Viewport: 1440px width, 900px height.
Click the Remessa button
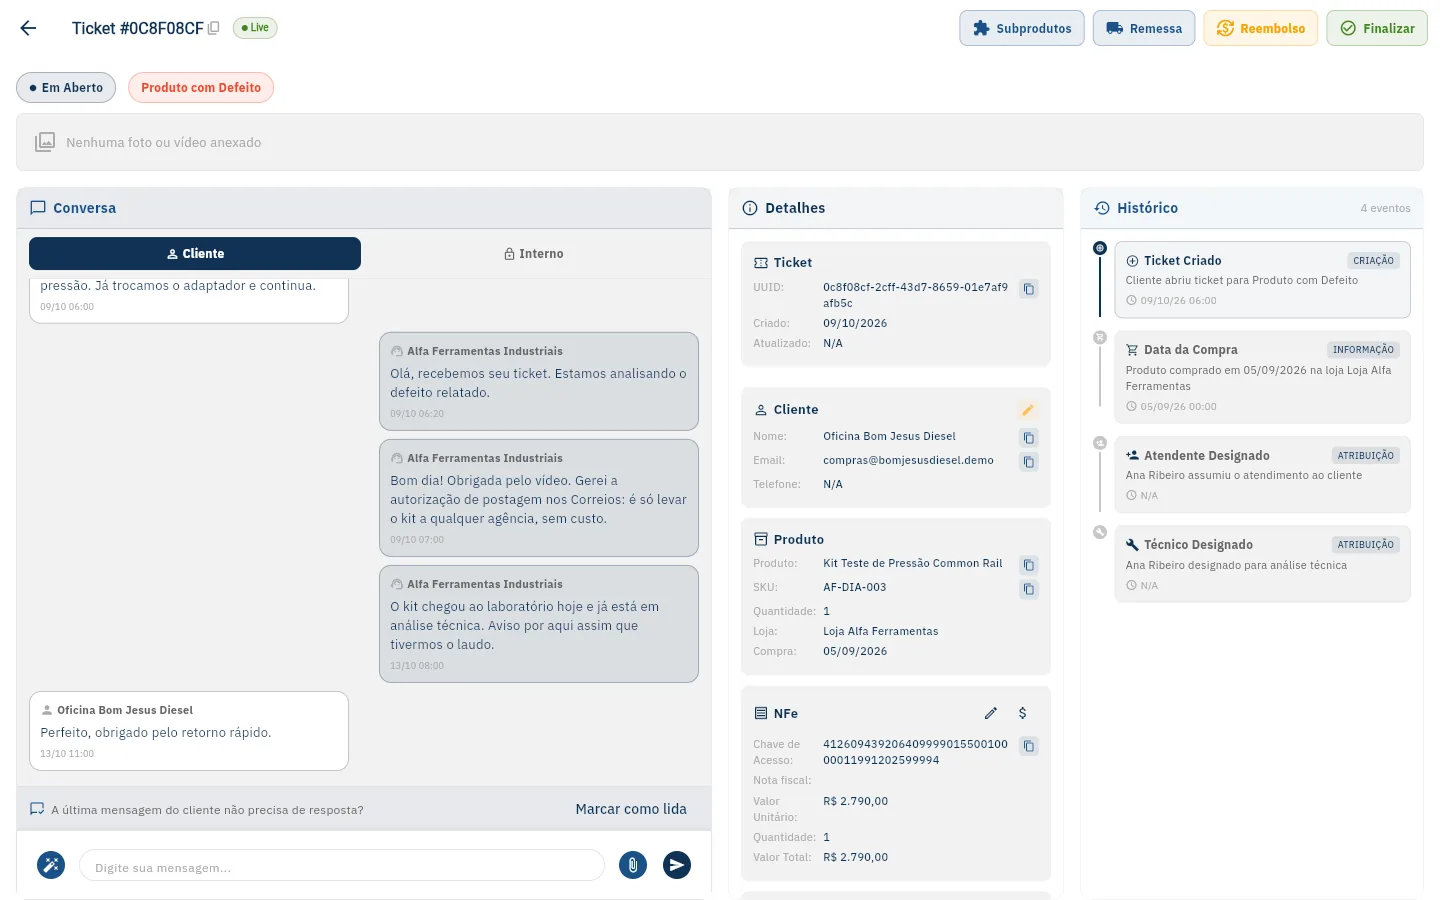point(1144,28)
